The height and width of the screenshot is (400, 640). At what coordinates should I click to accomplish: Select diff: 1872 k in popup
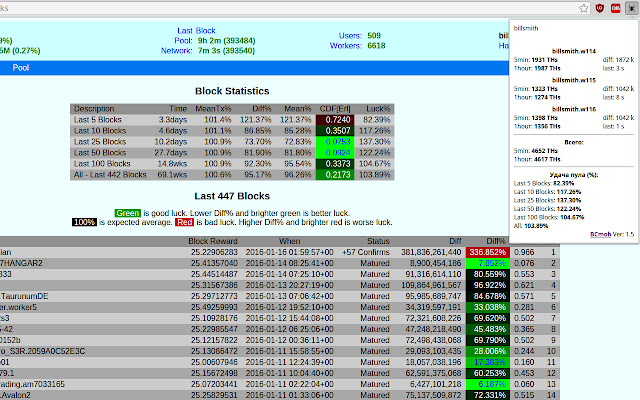pos(618,60)
